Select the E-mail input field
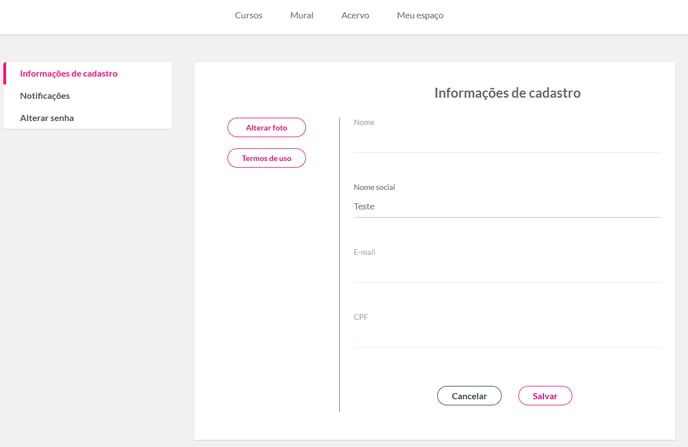The height and width of the screenshot is (447, 688). pos(507,272)
